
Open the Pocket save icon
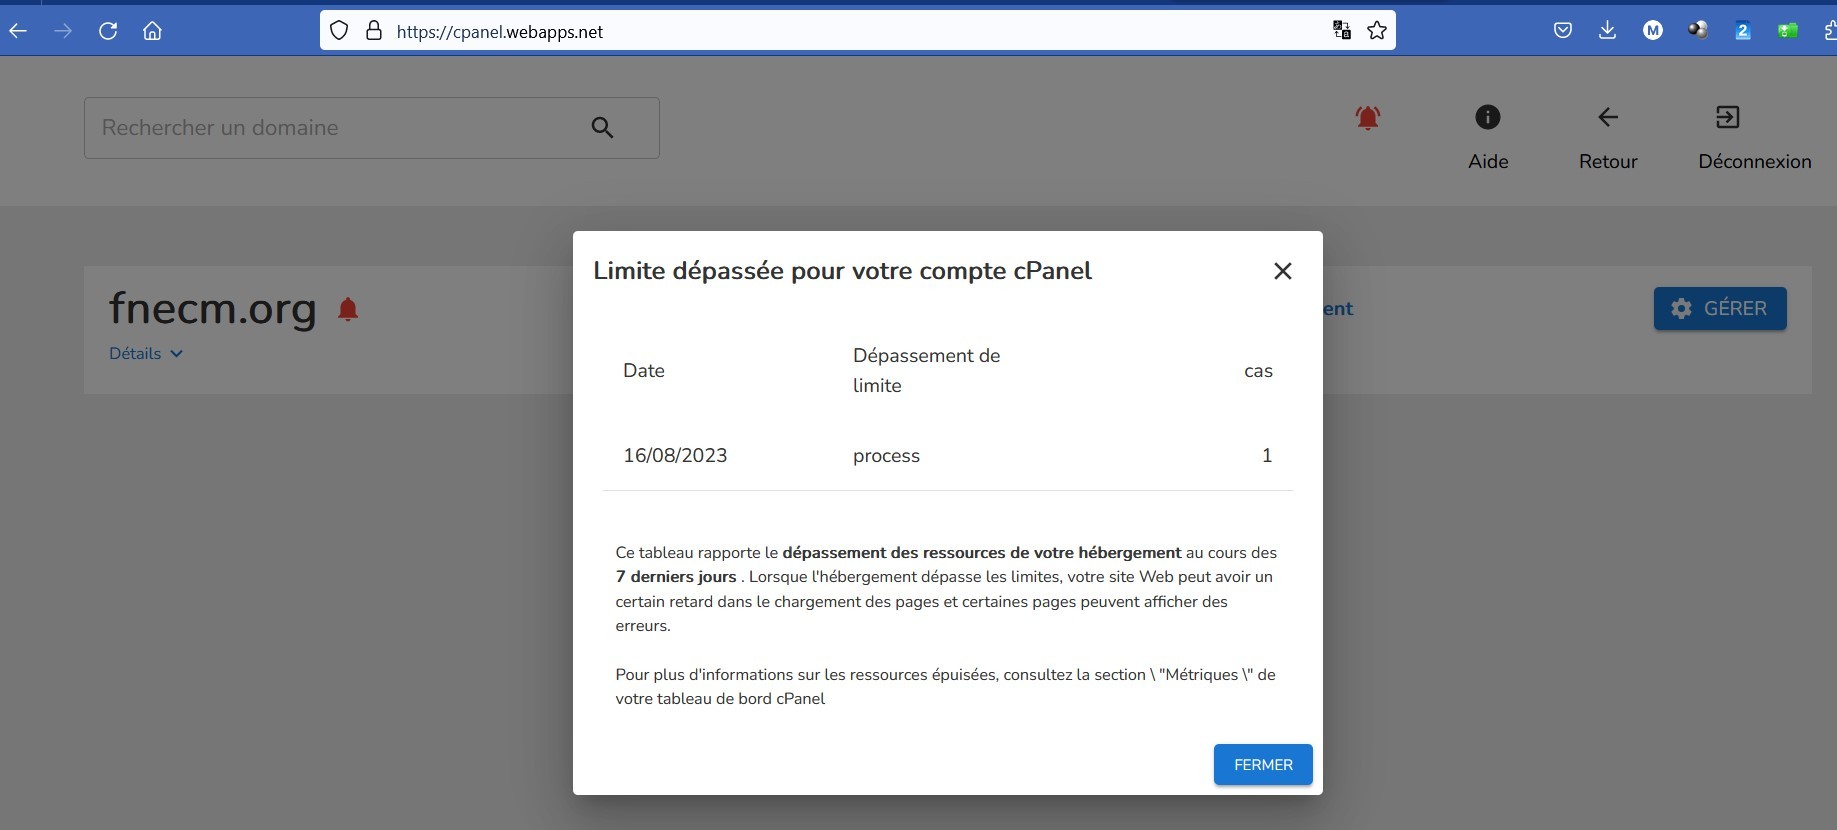pos(1563,31)
